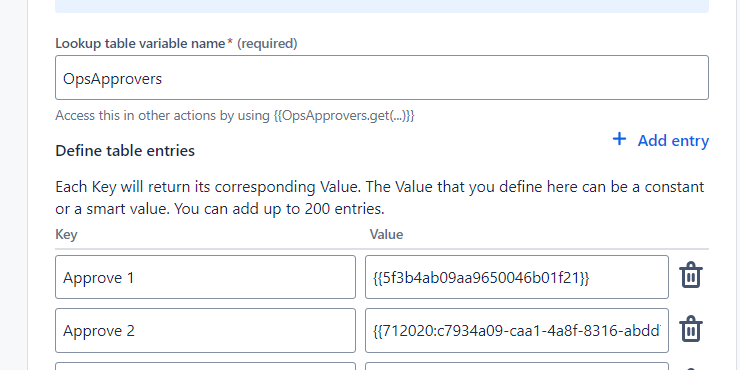Select the partially visible third value field
The width and height of the screenshot is (740, 370).
[x=517, y=366]
